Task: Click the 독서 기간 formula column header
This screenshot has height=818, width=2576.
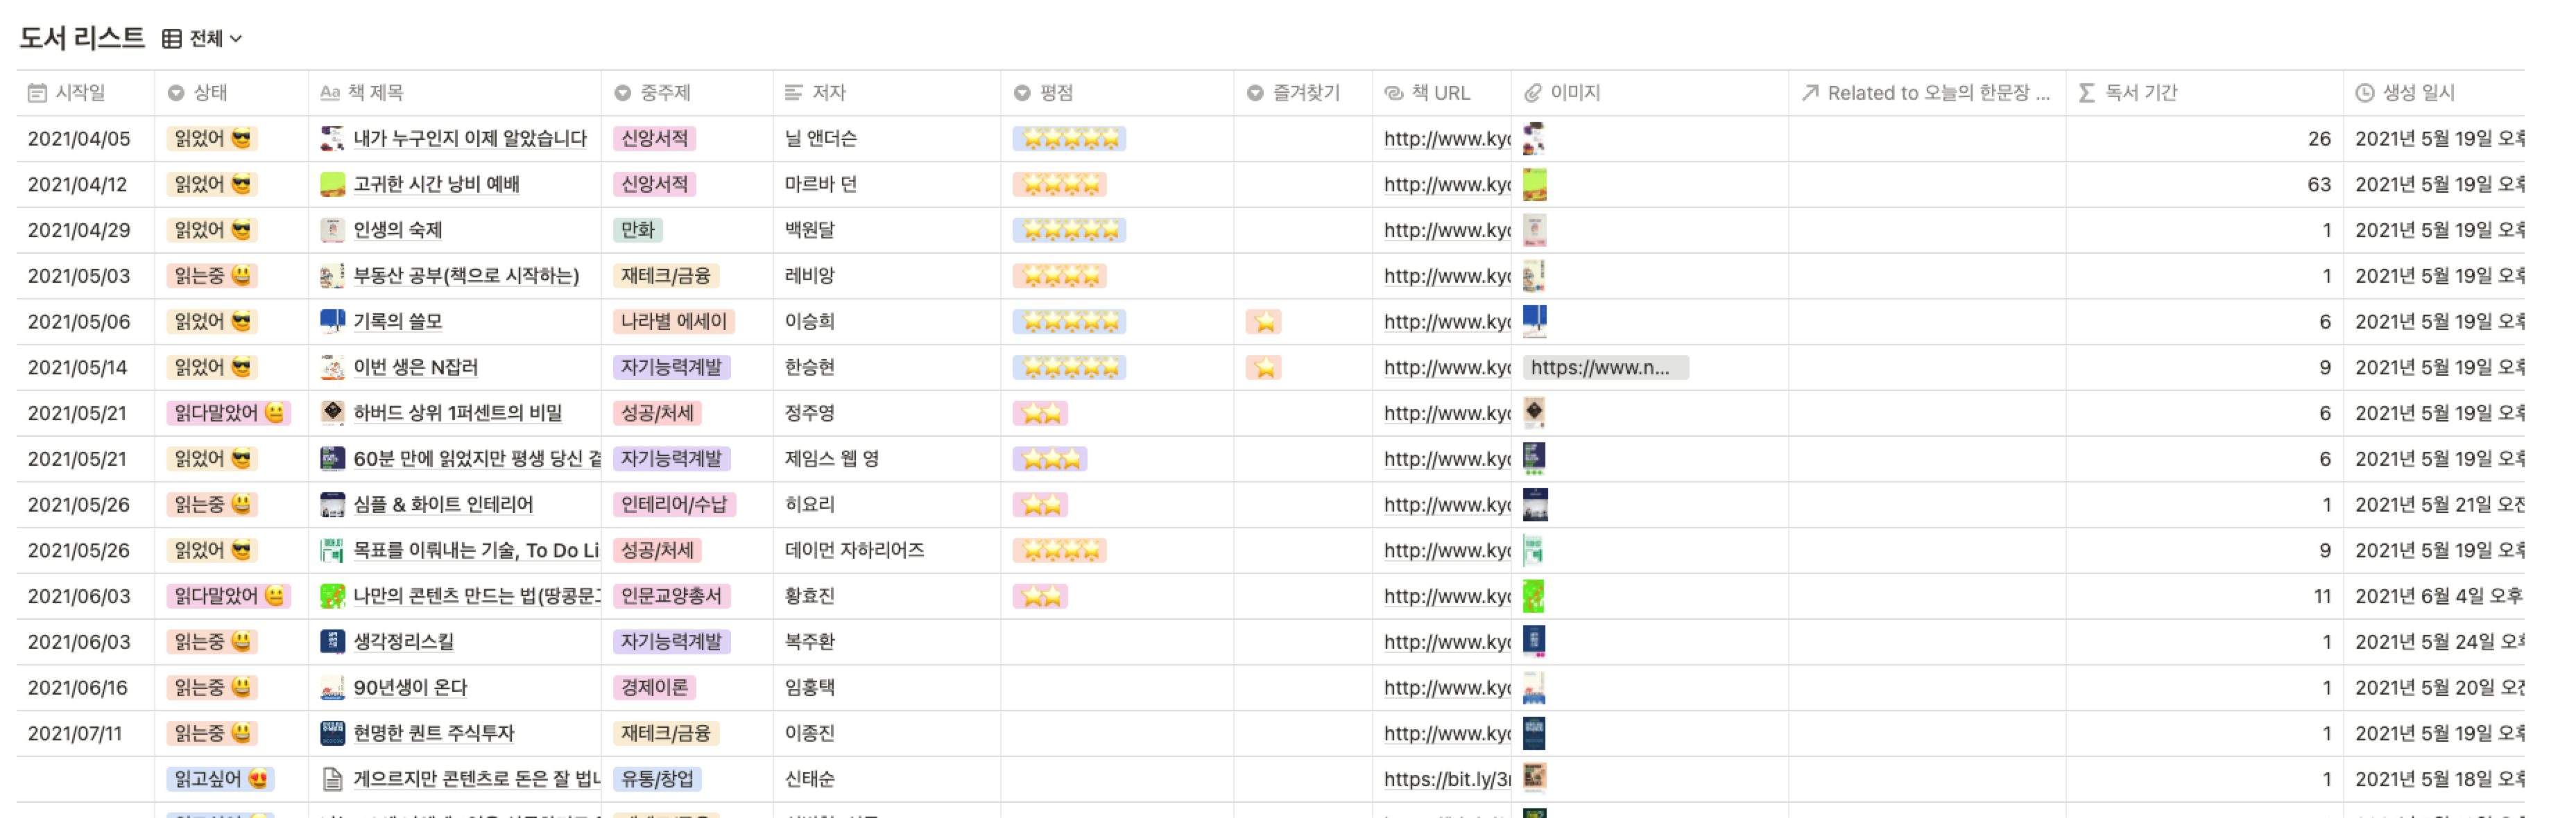Action: point(2140,93)
